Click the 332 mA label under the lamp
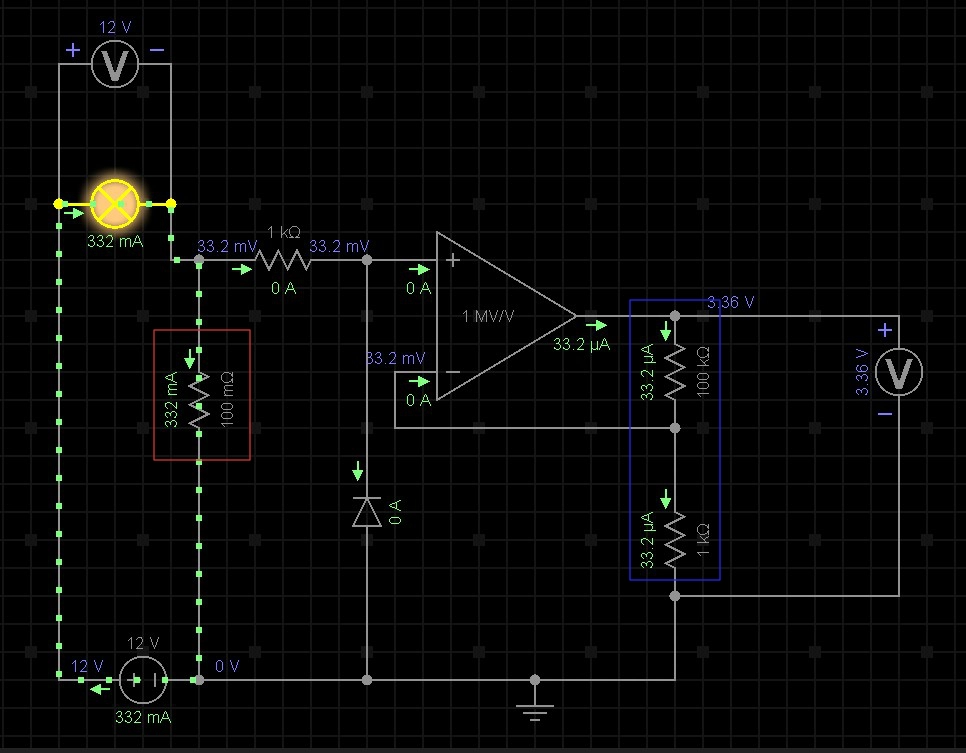The width and height of the screenshot is (966, 753). click(x=116, y=242)
